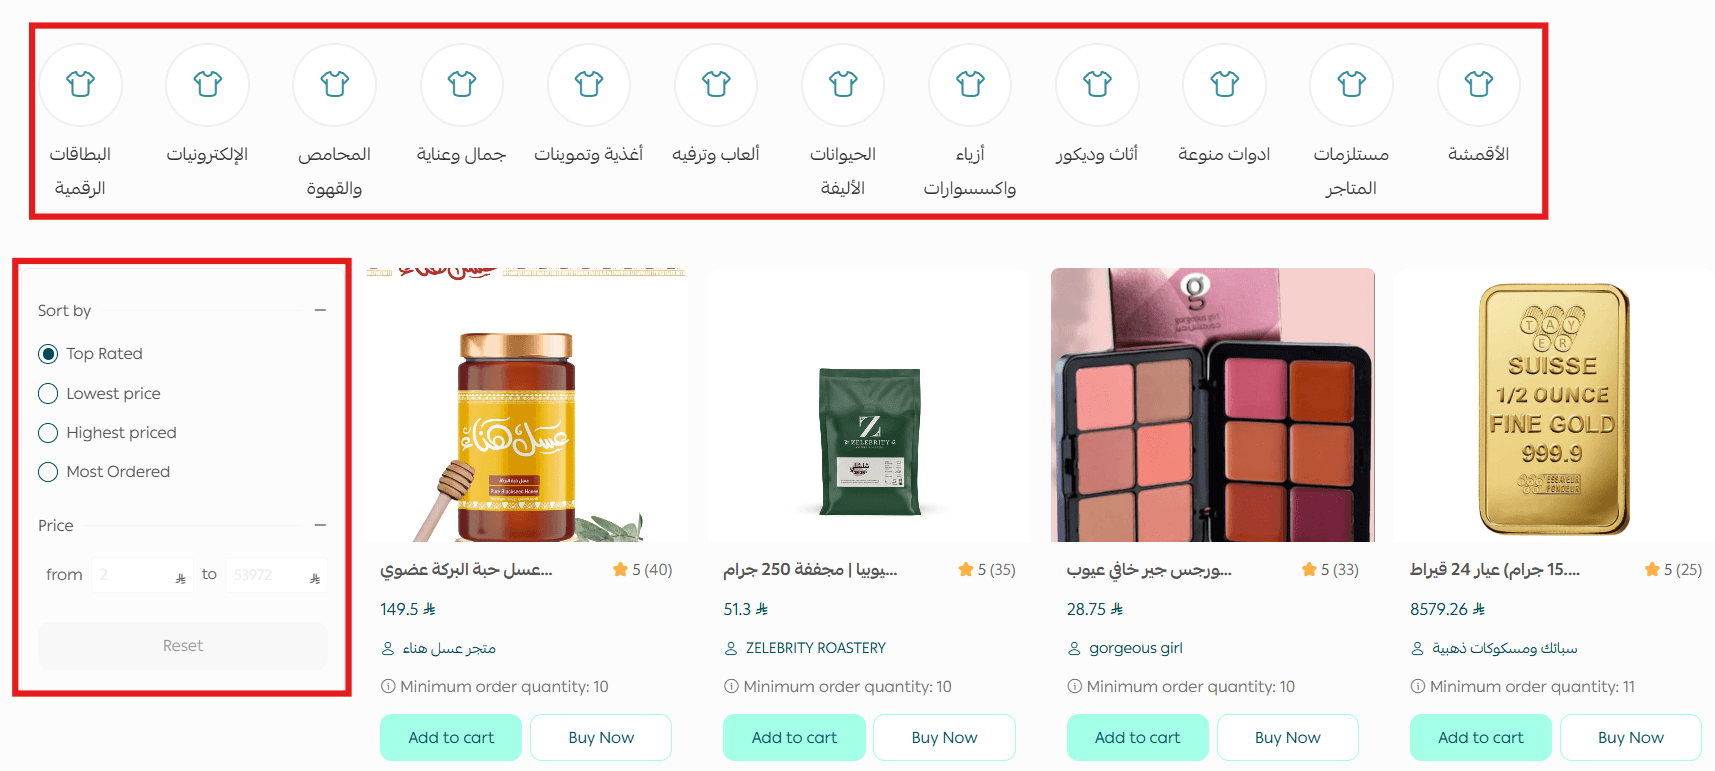Screen dimensions: 1715x771
Task: Open the makeup palette product image
Action: pos(1212,405)
